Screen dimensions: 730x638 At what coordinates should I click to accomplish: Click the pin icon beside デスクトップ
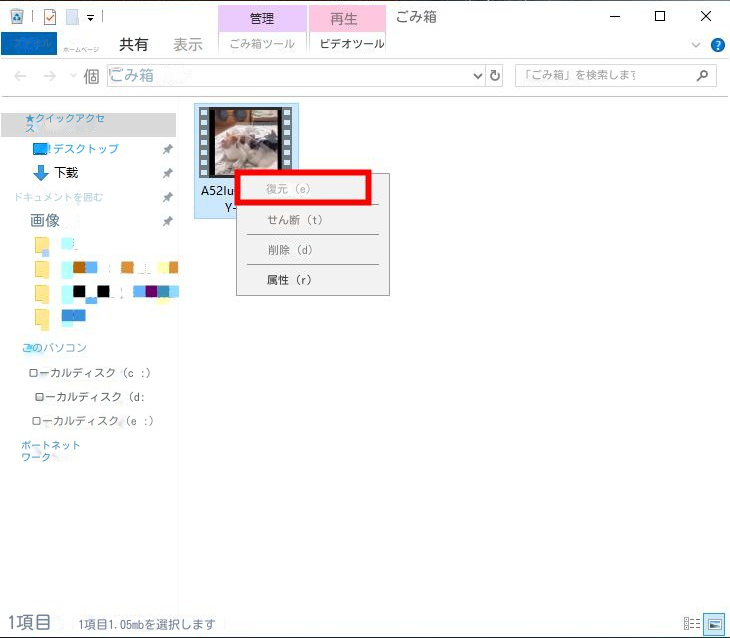tap(168, 149)
